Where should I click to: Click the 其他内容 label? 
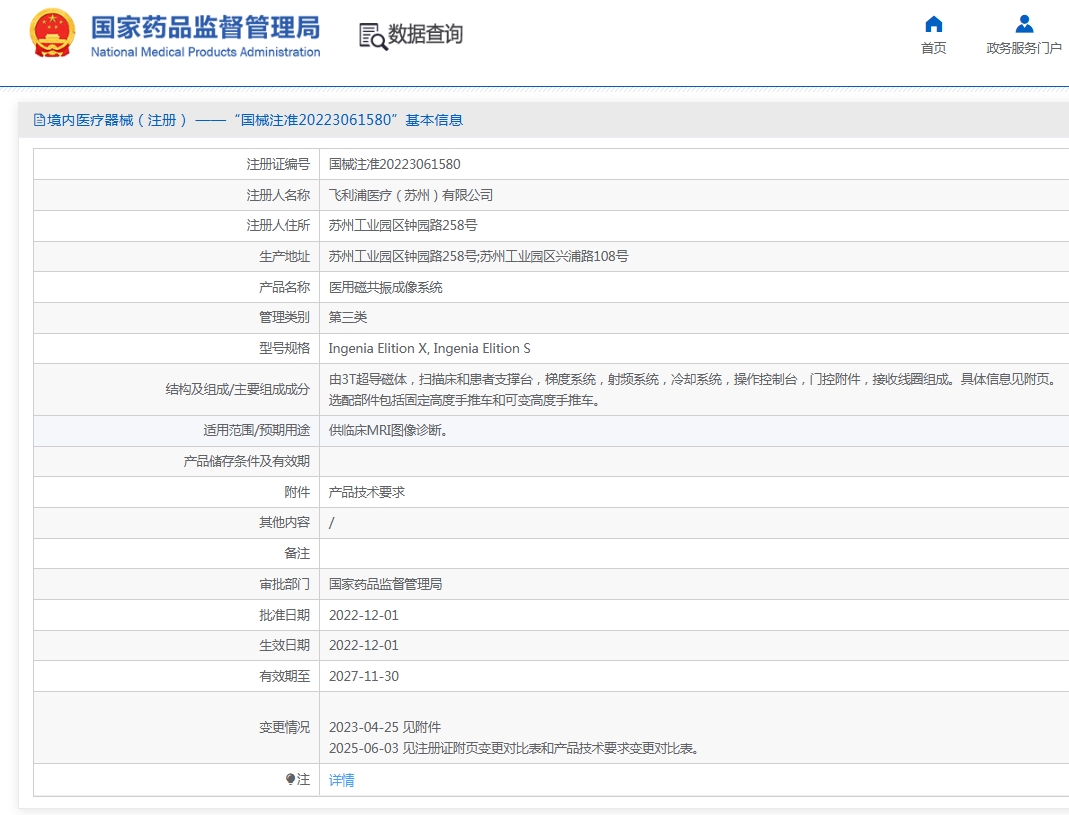tap(284, 522)
